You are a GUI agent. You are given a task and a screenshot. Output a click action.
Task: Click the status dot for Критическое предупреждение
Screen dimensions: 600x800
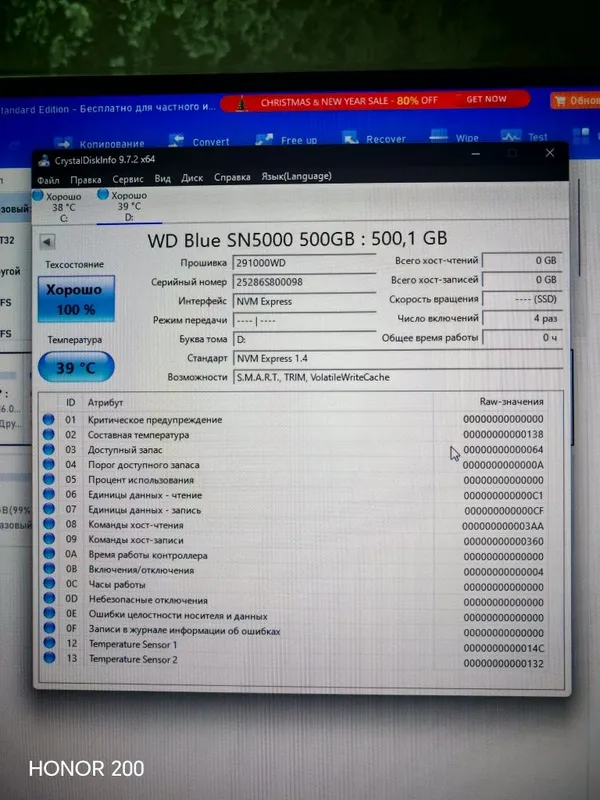point(48,419)
